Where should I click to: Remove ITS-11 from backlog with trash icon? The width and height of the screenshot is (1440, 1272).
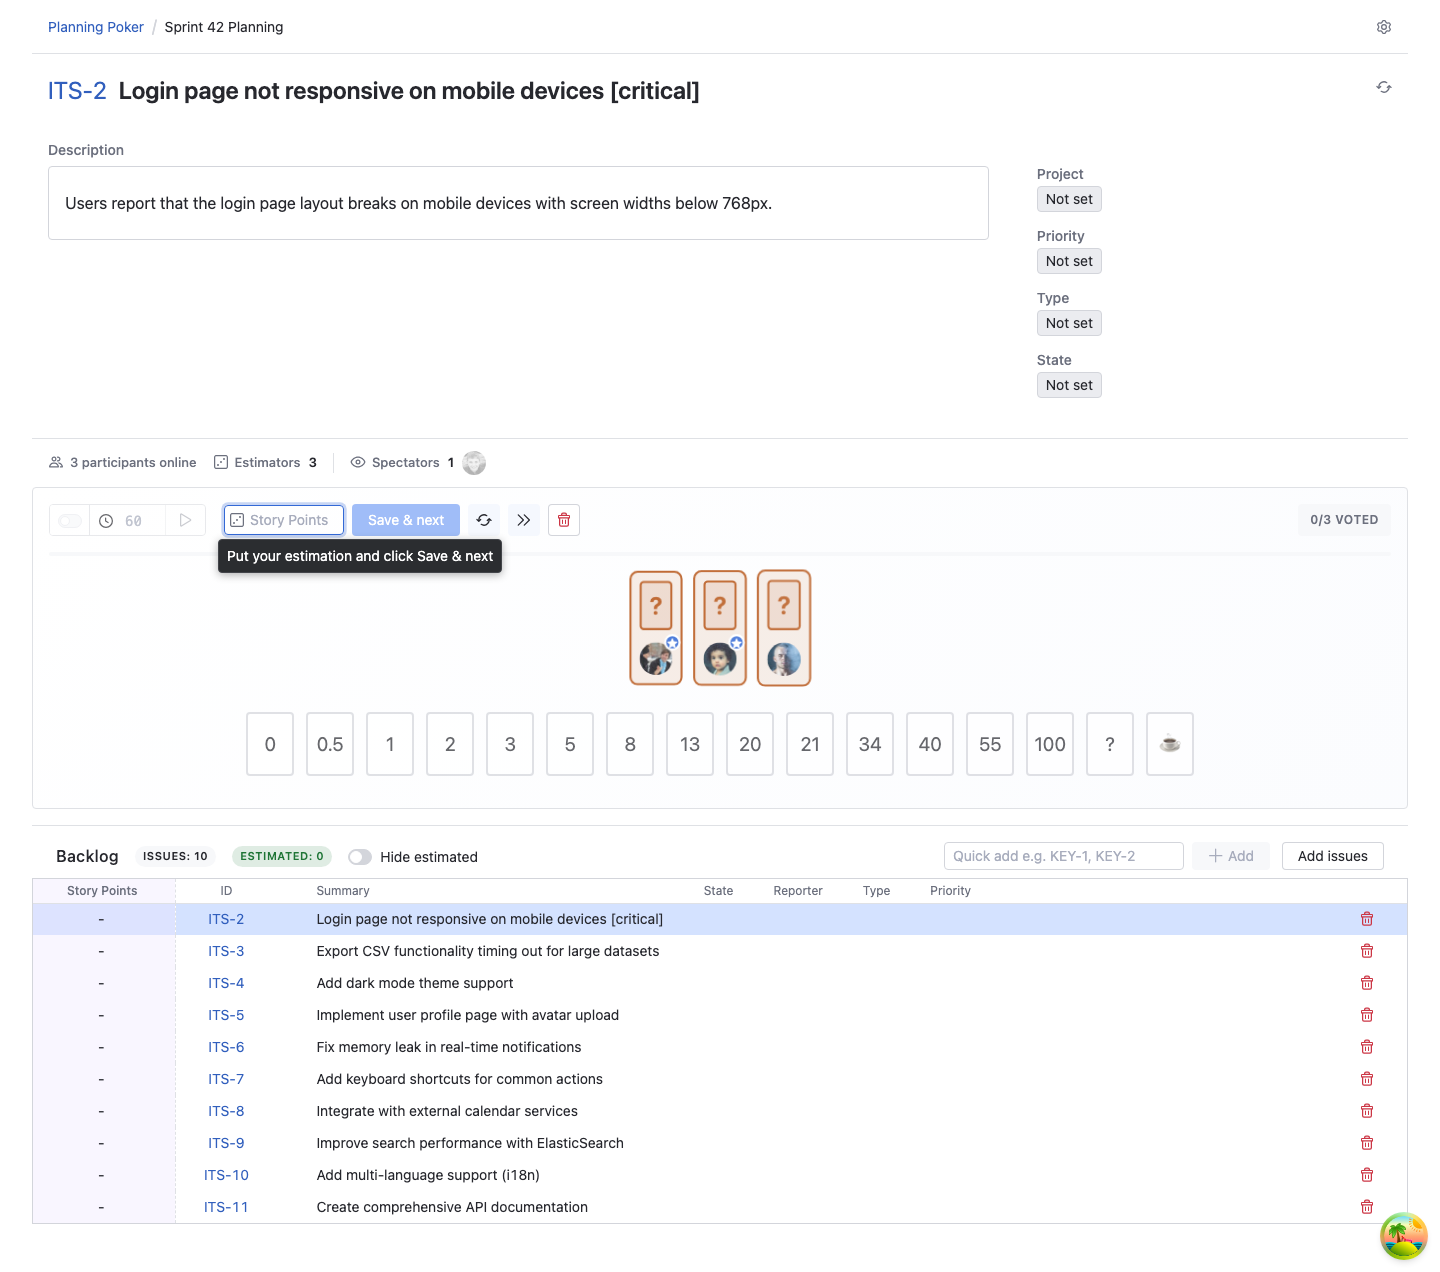pyautogui.click(x=1367, y=1207)
